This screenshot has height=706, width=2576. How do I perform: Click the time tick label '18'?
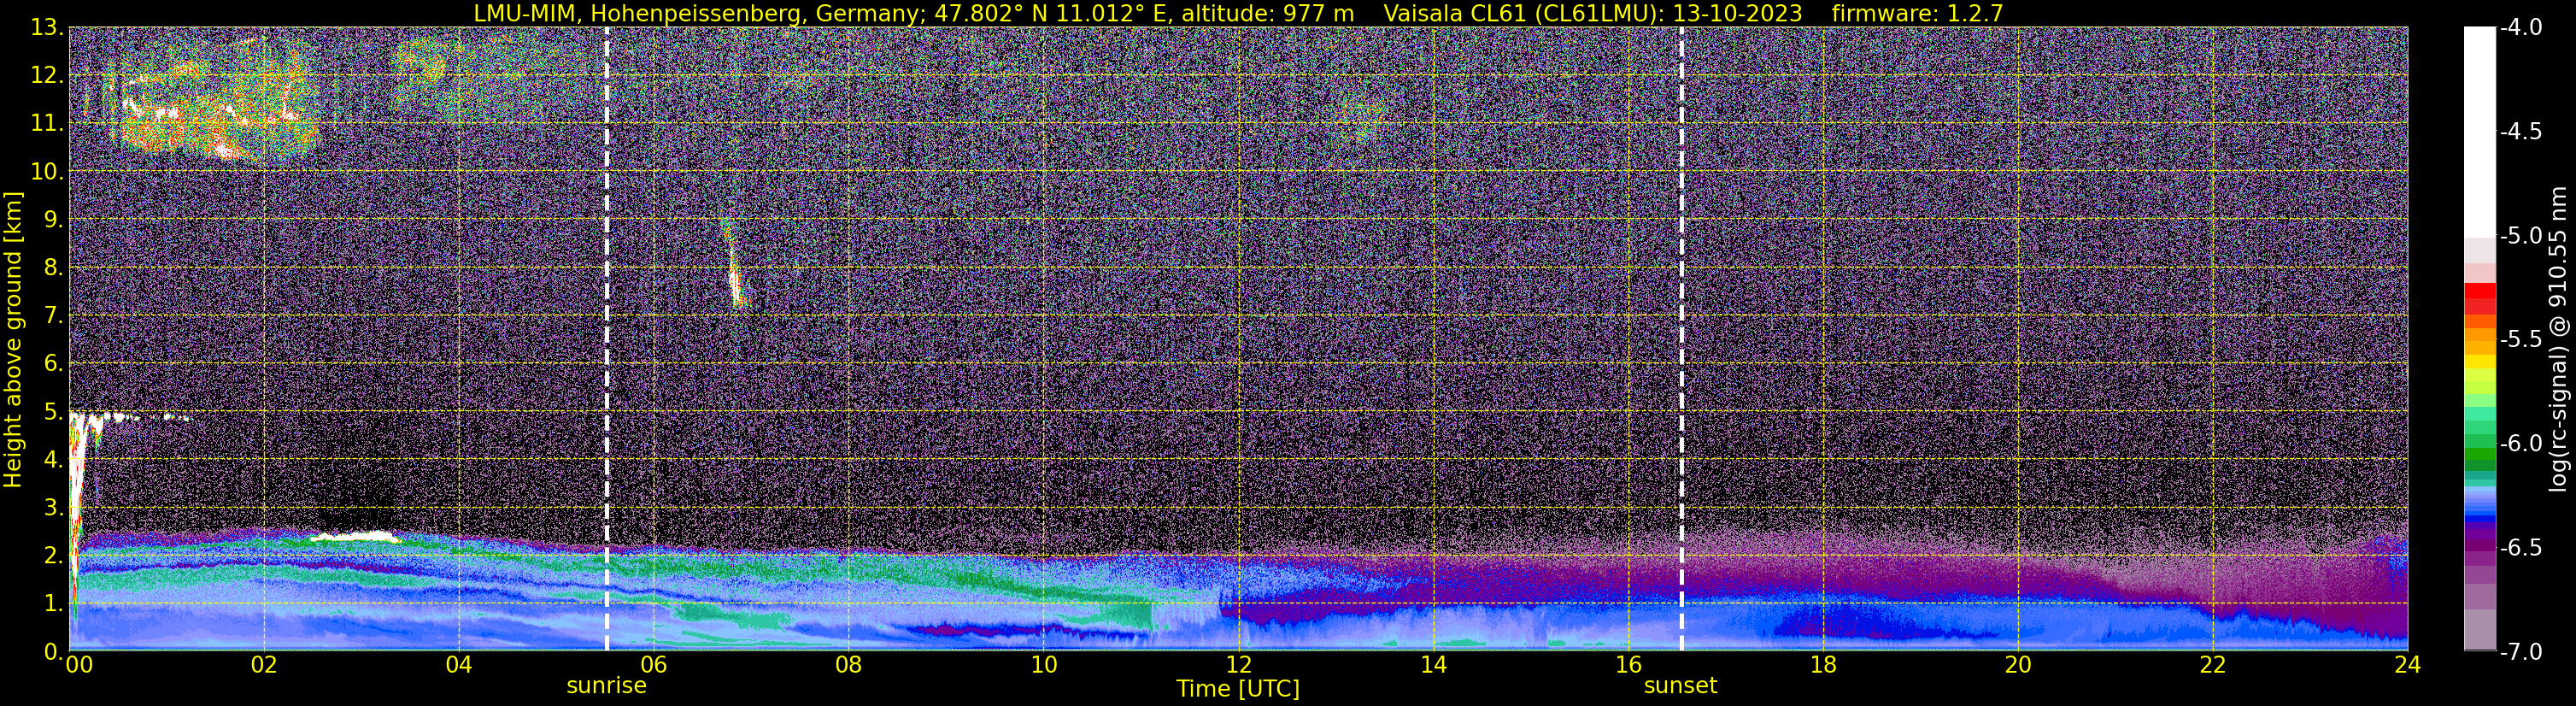tap(1823, 665)
